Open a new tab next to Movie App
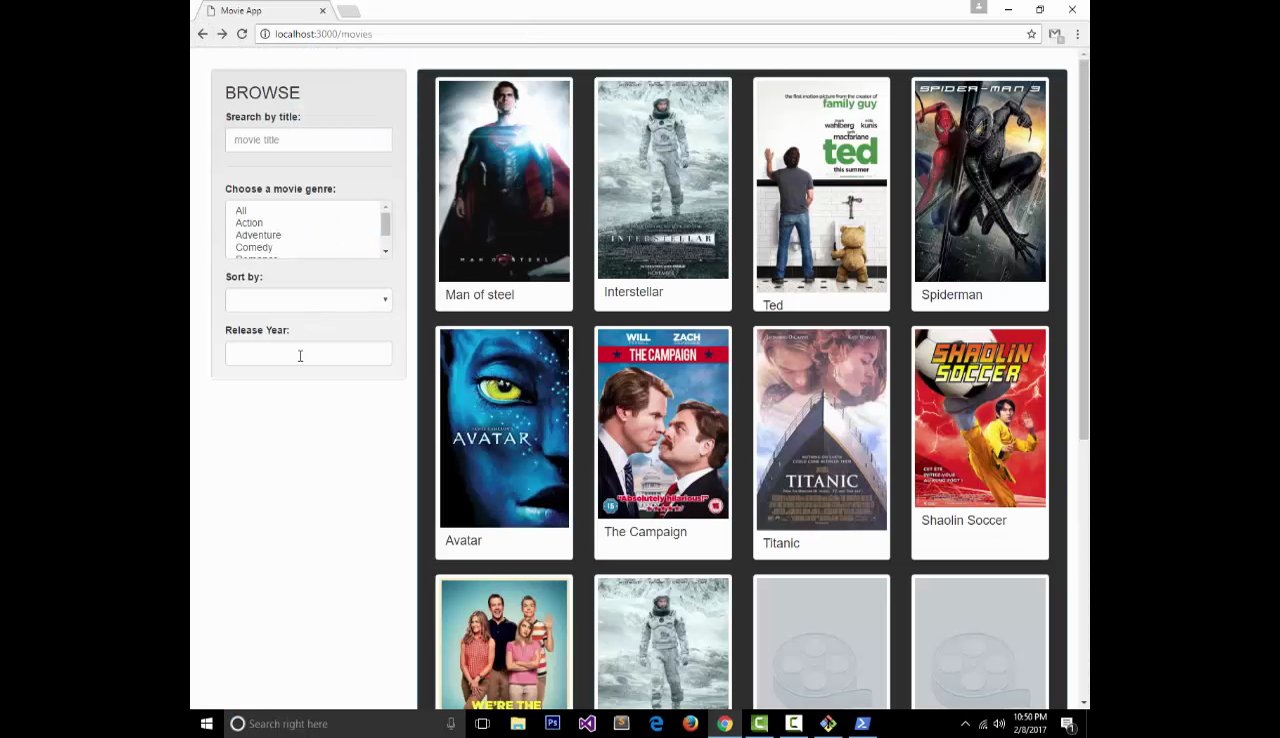Image resolution: width=1280 pixels, height=738 pixels. [348, 11]
